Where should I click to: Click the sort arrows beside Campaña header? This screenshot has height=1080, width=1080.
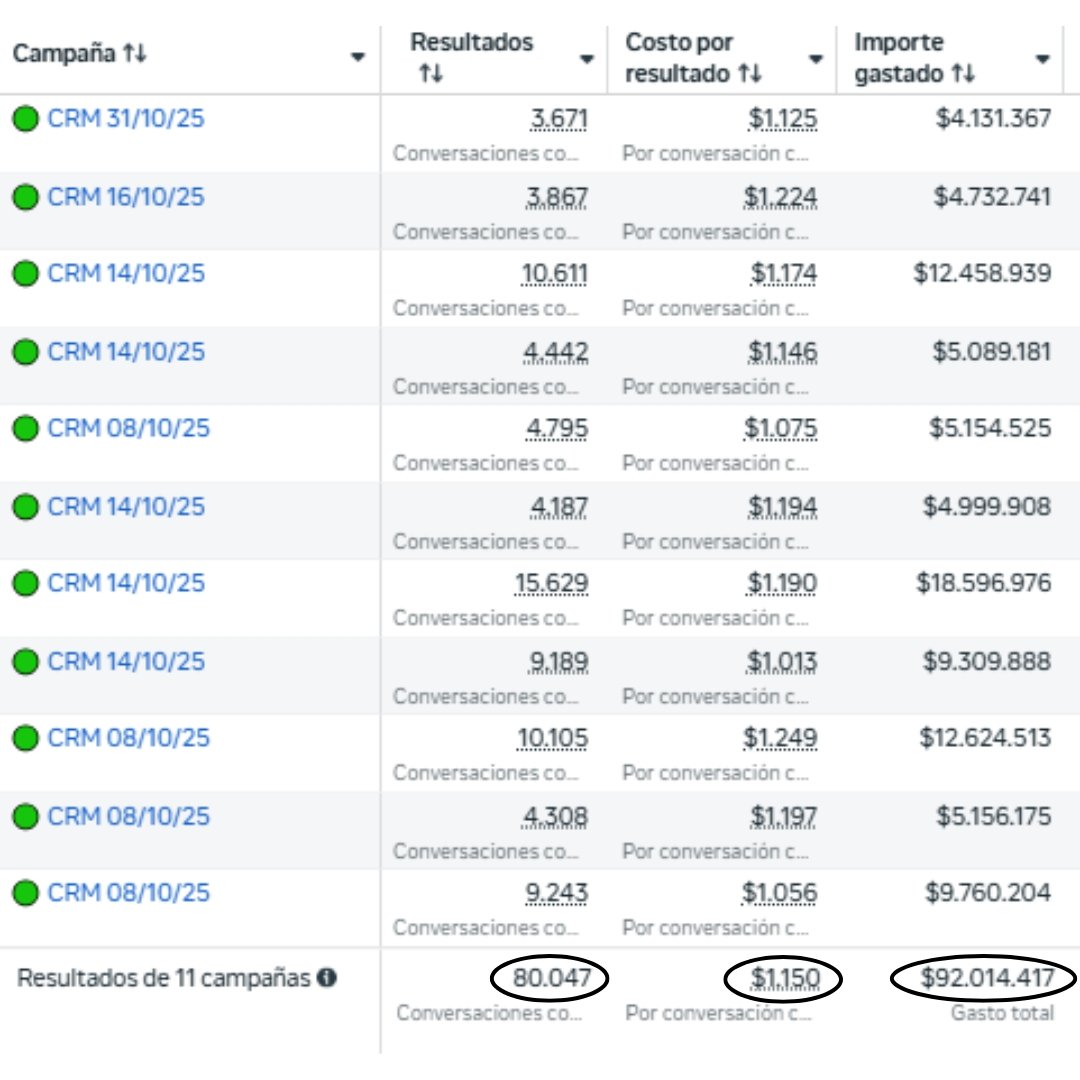(x=134, y=55)
